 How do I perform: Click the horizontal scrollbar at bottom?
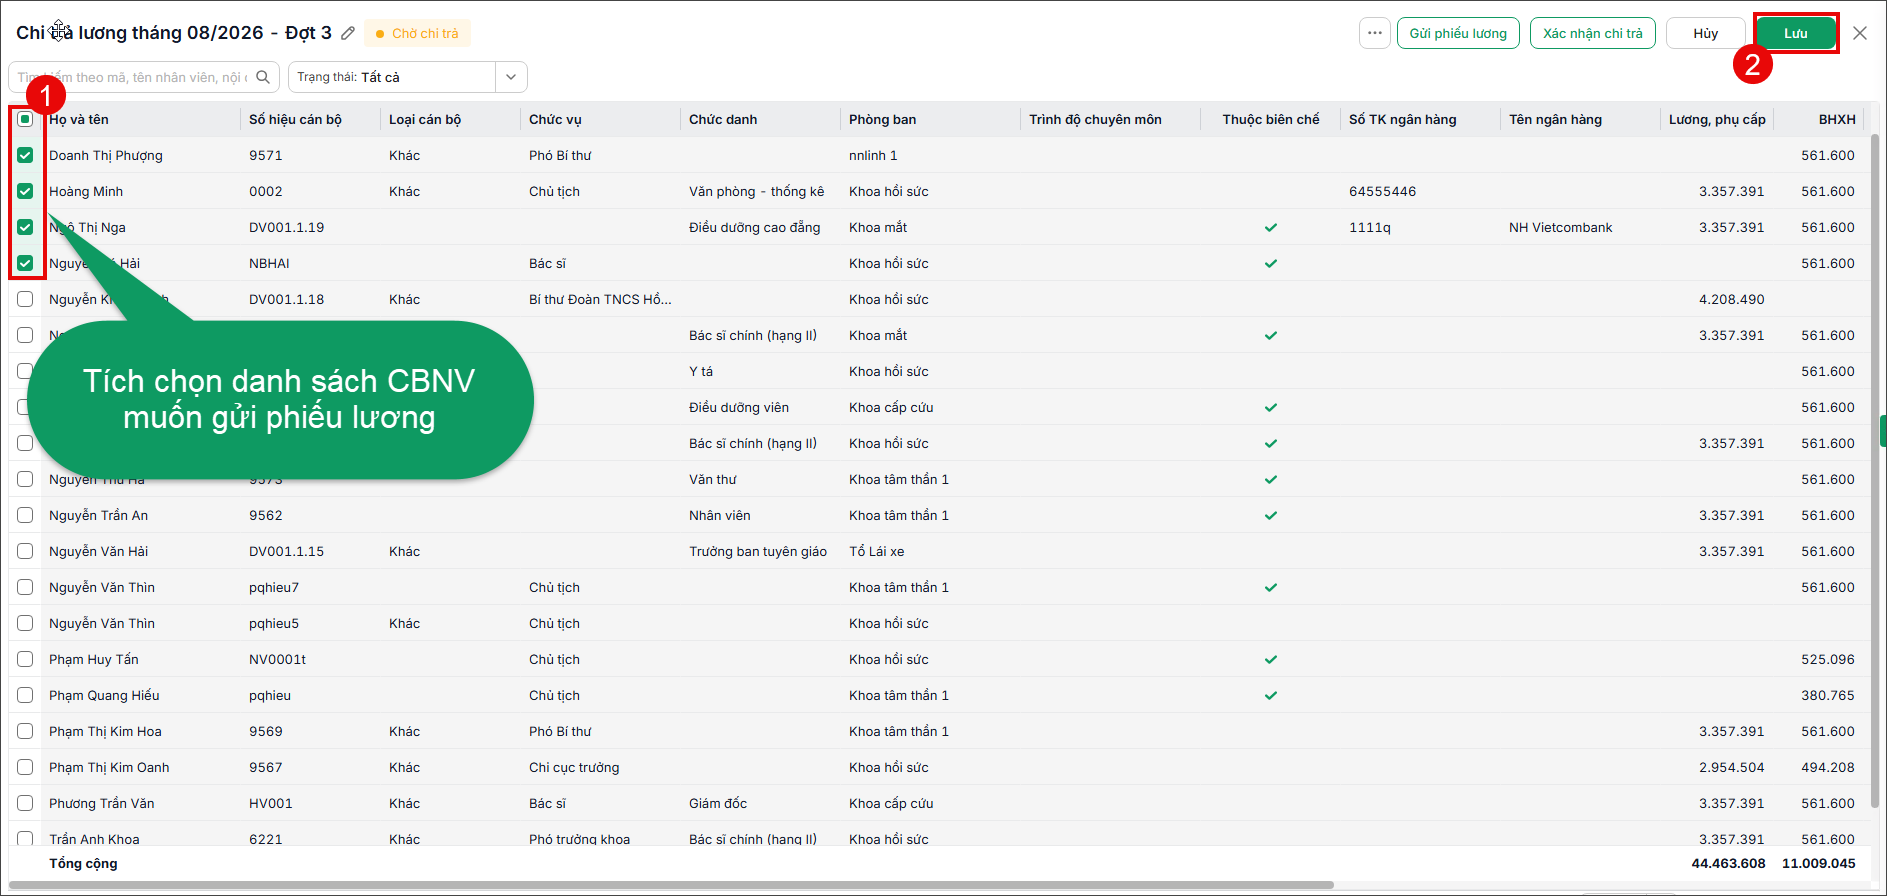tap(672, 885)
